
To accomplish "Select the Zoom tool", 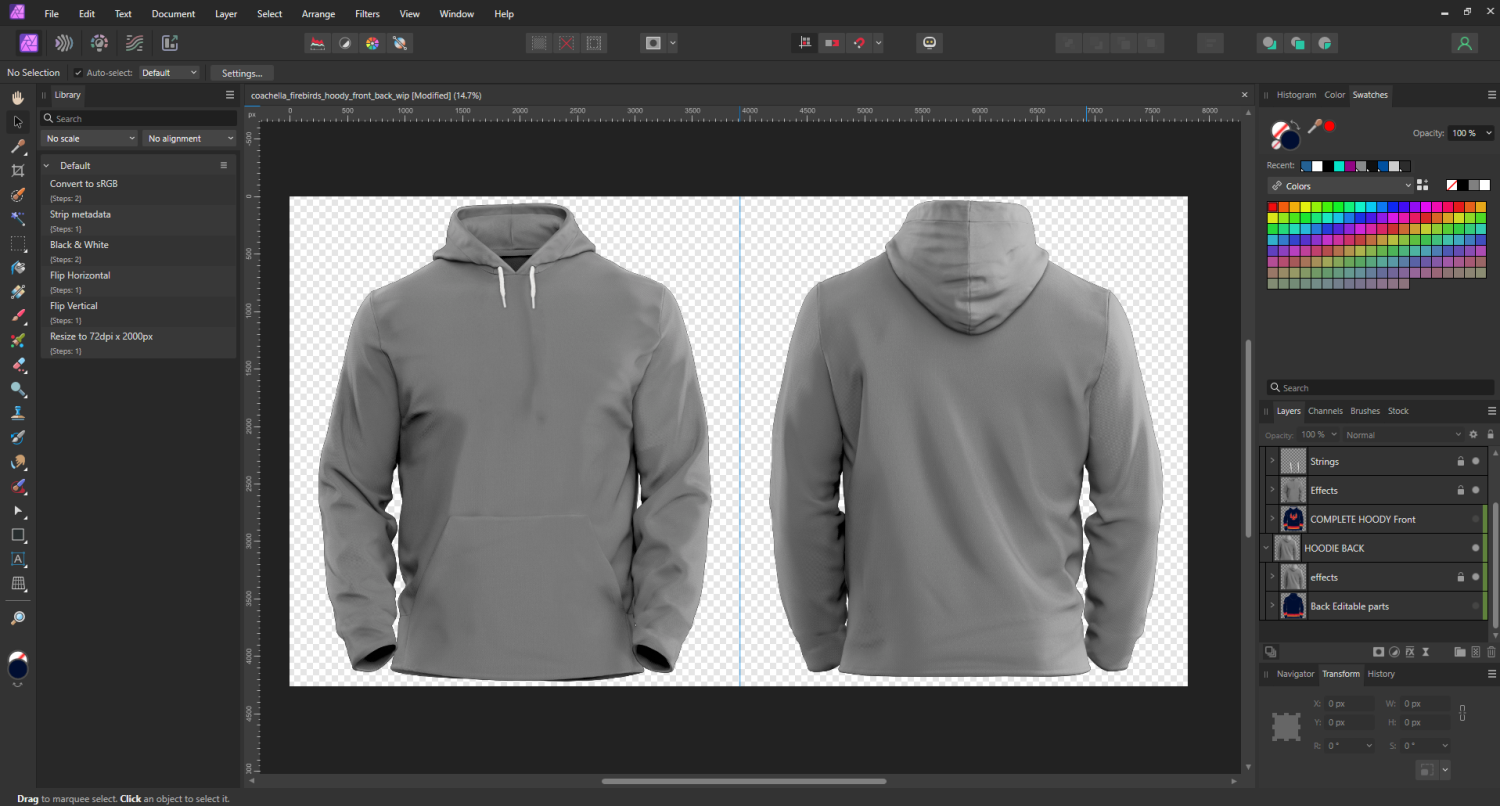I will click(x=17, y=617).
